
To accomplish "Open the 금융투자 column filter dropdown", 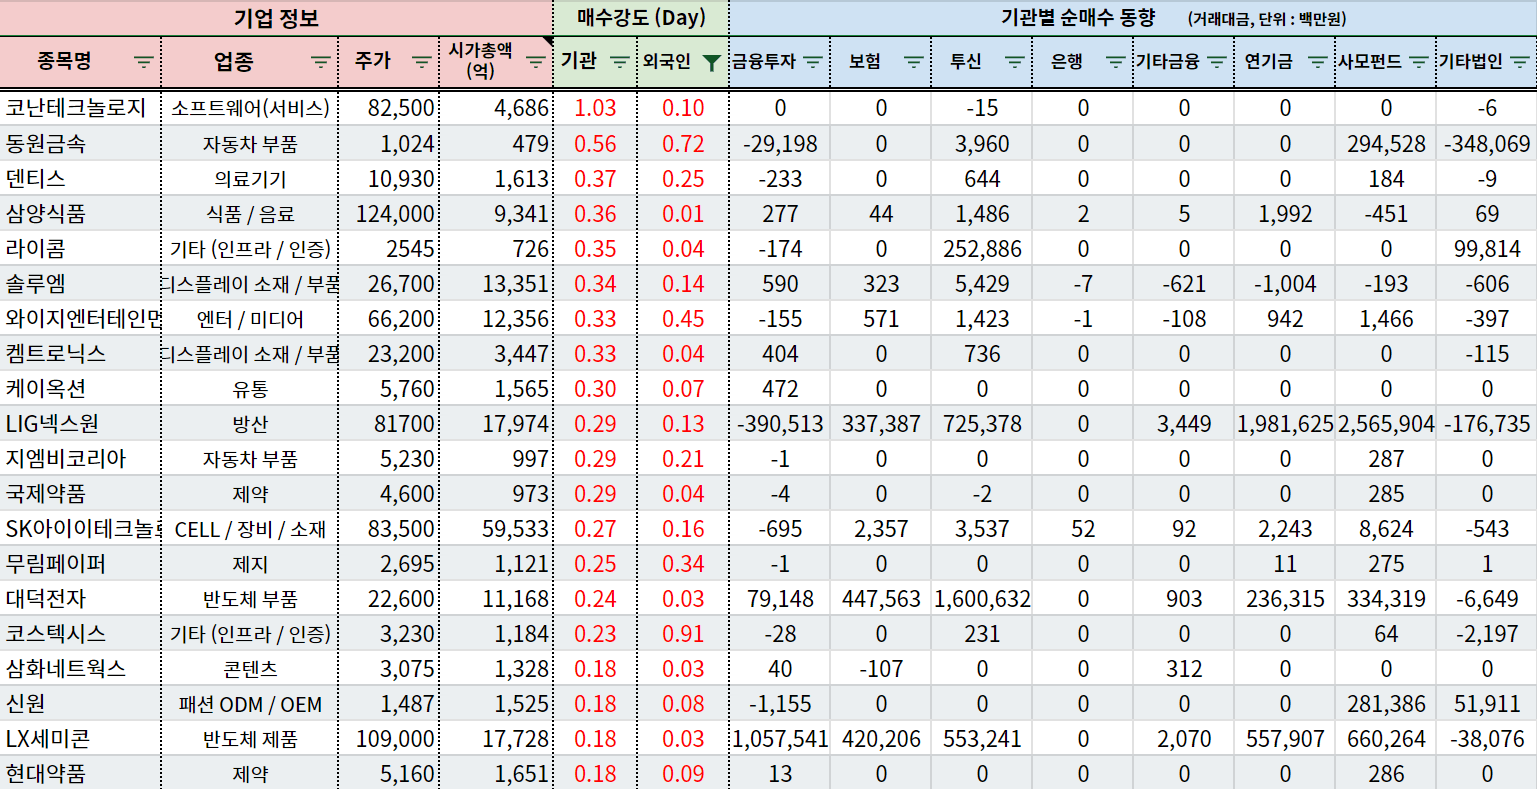I will [x=812, y=62].
